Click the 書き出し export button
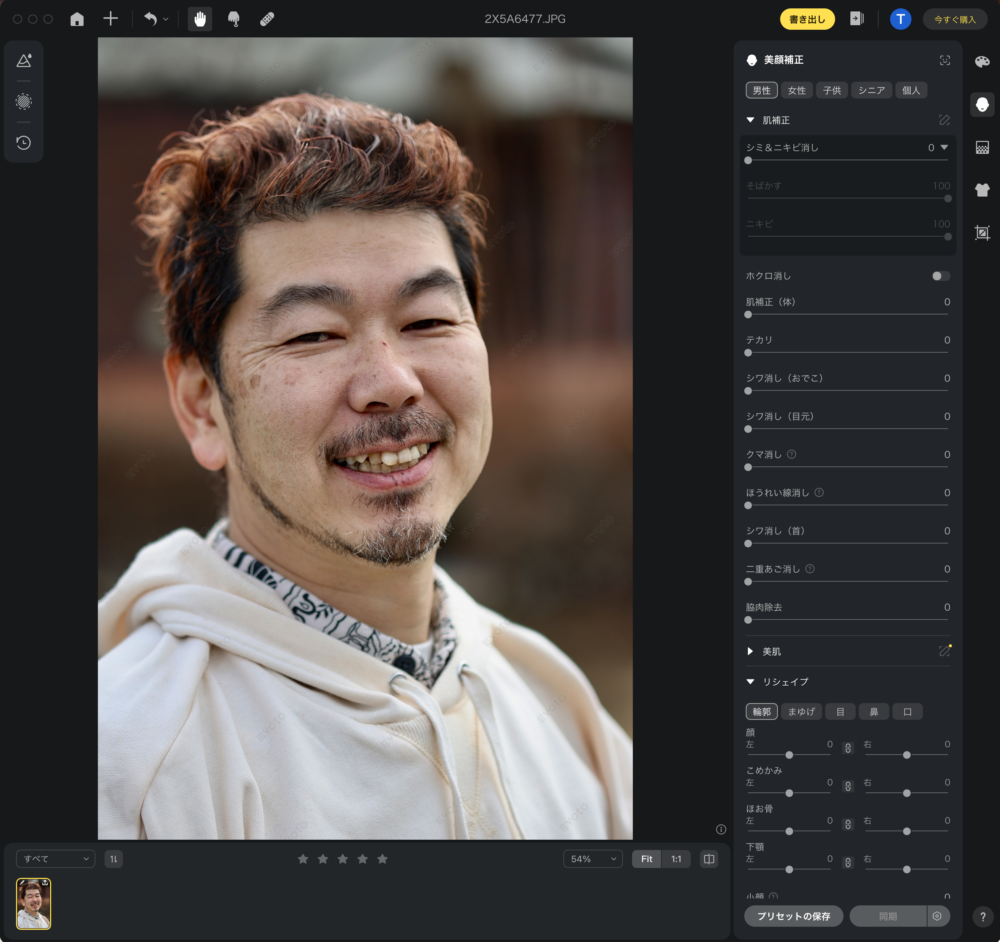This screenshot has width=1000, height=942. [807, 19]
